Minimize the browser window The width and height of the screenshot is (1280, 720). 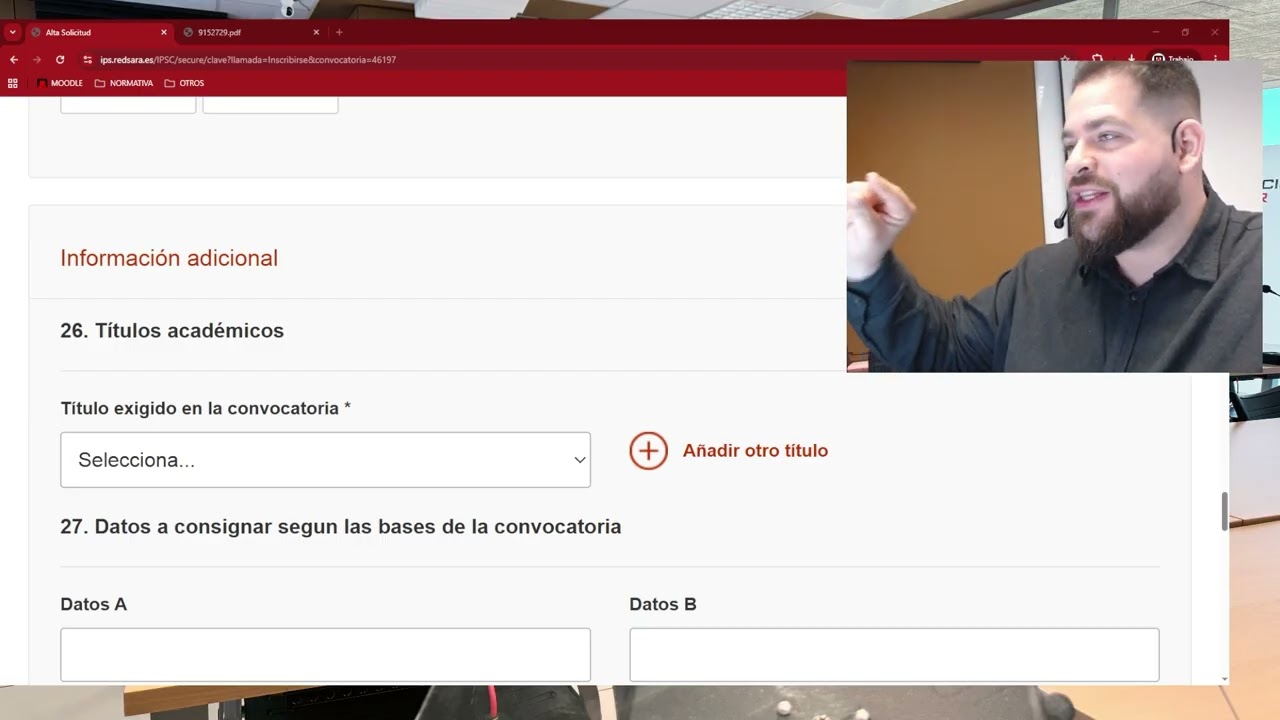click(1156, 32)
